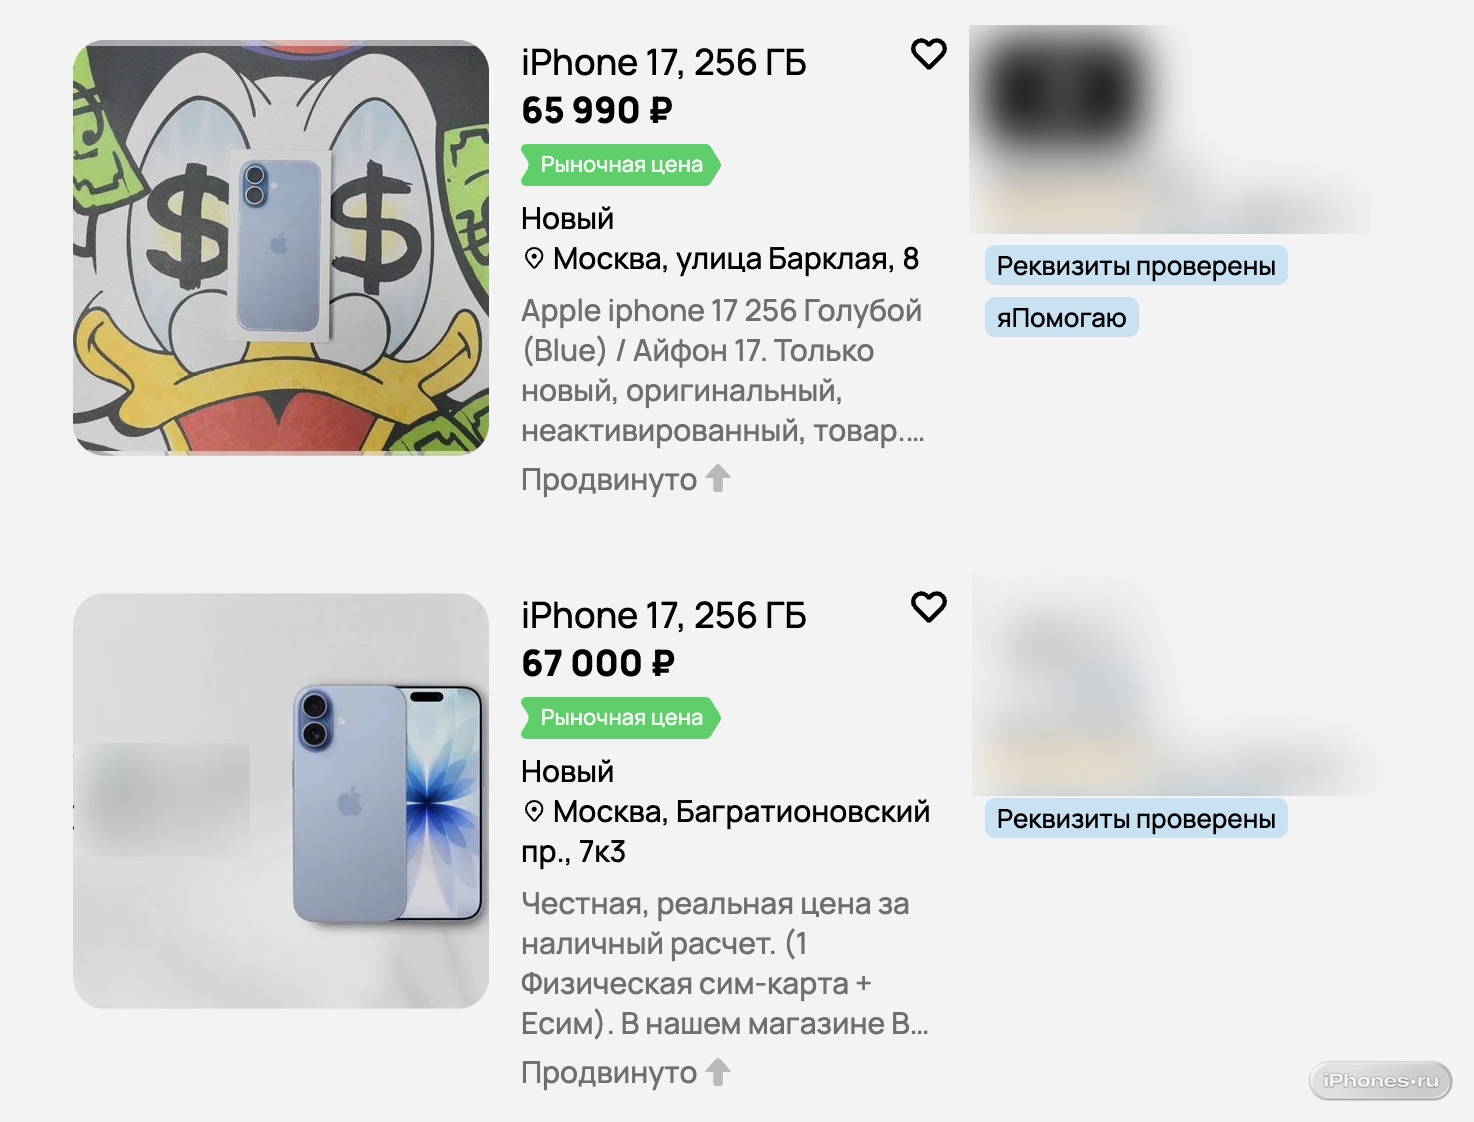Click the second Реквизиты проверены badge
Screen dimensions: 1474x1122
1136,819
